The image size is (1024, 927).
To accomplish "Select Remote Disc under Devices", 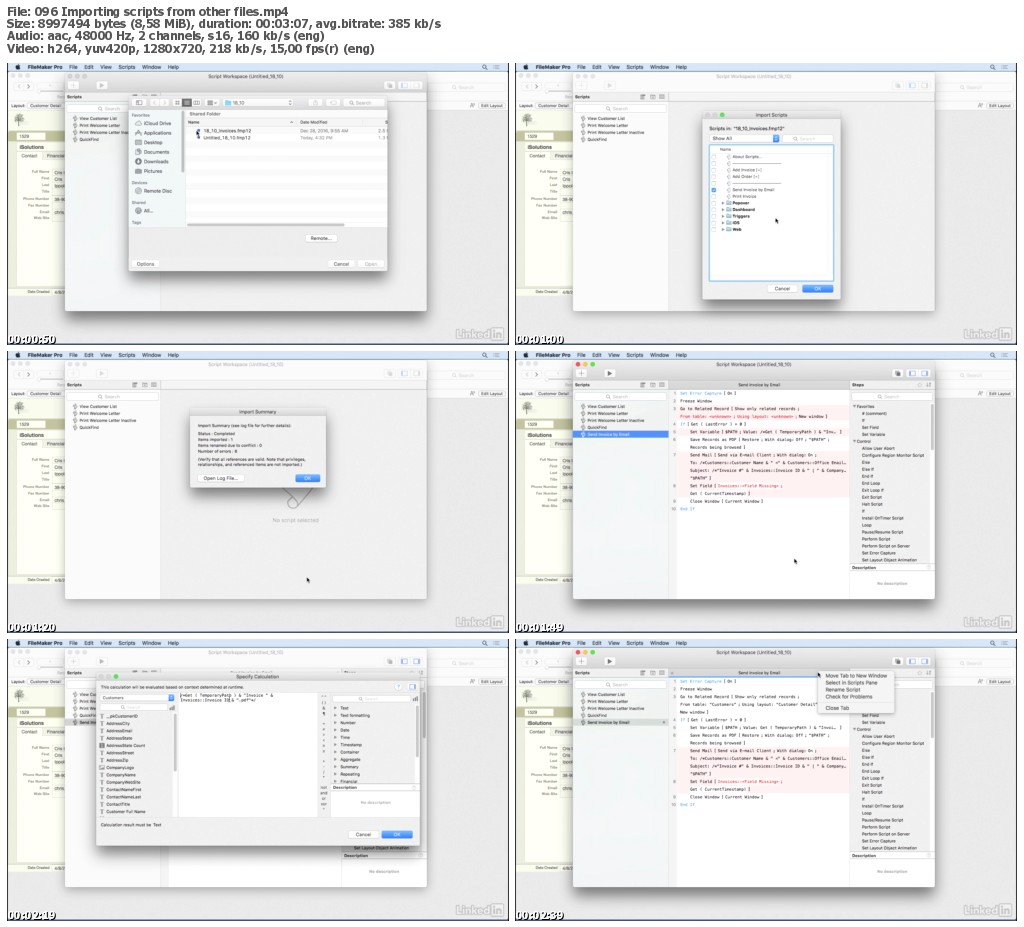I will (153, 191).
